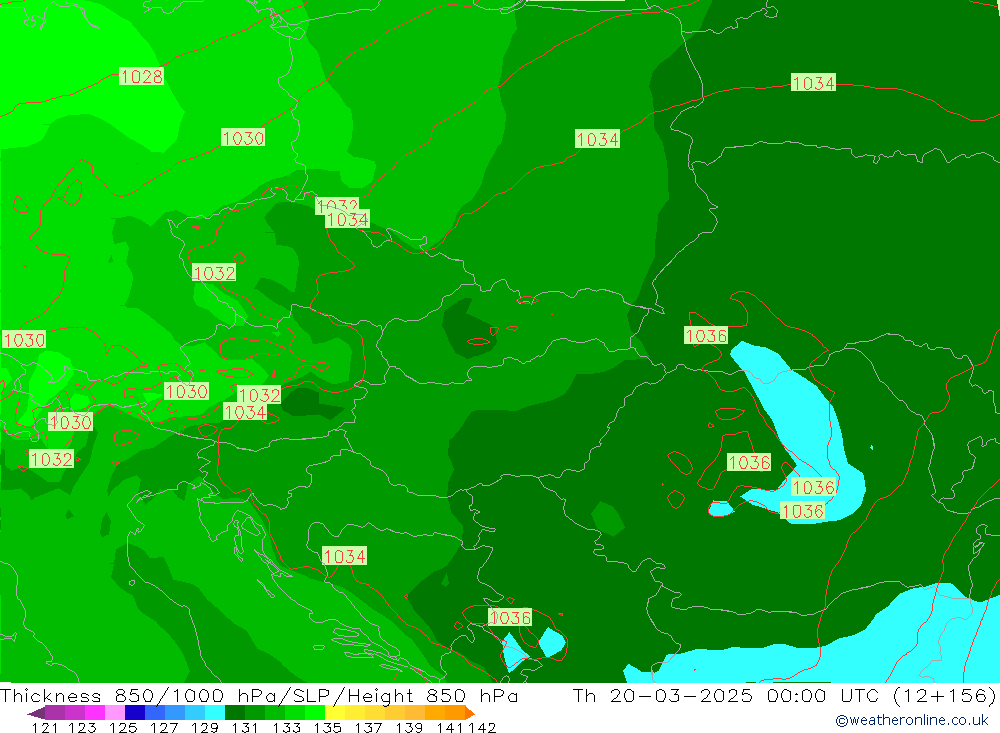Click the legend value 139

[x=409, y=727]
